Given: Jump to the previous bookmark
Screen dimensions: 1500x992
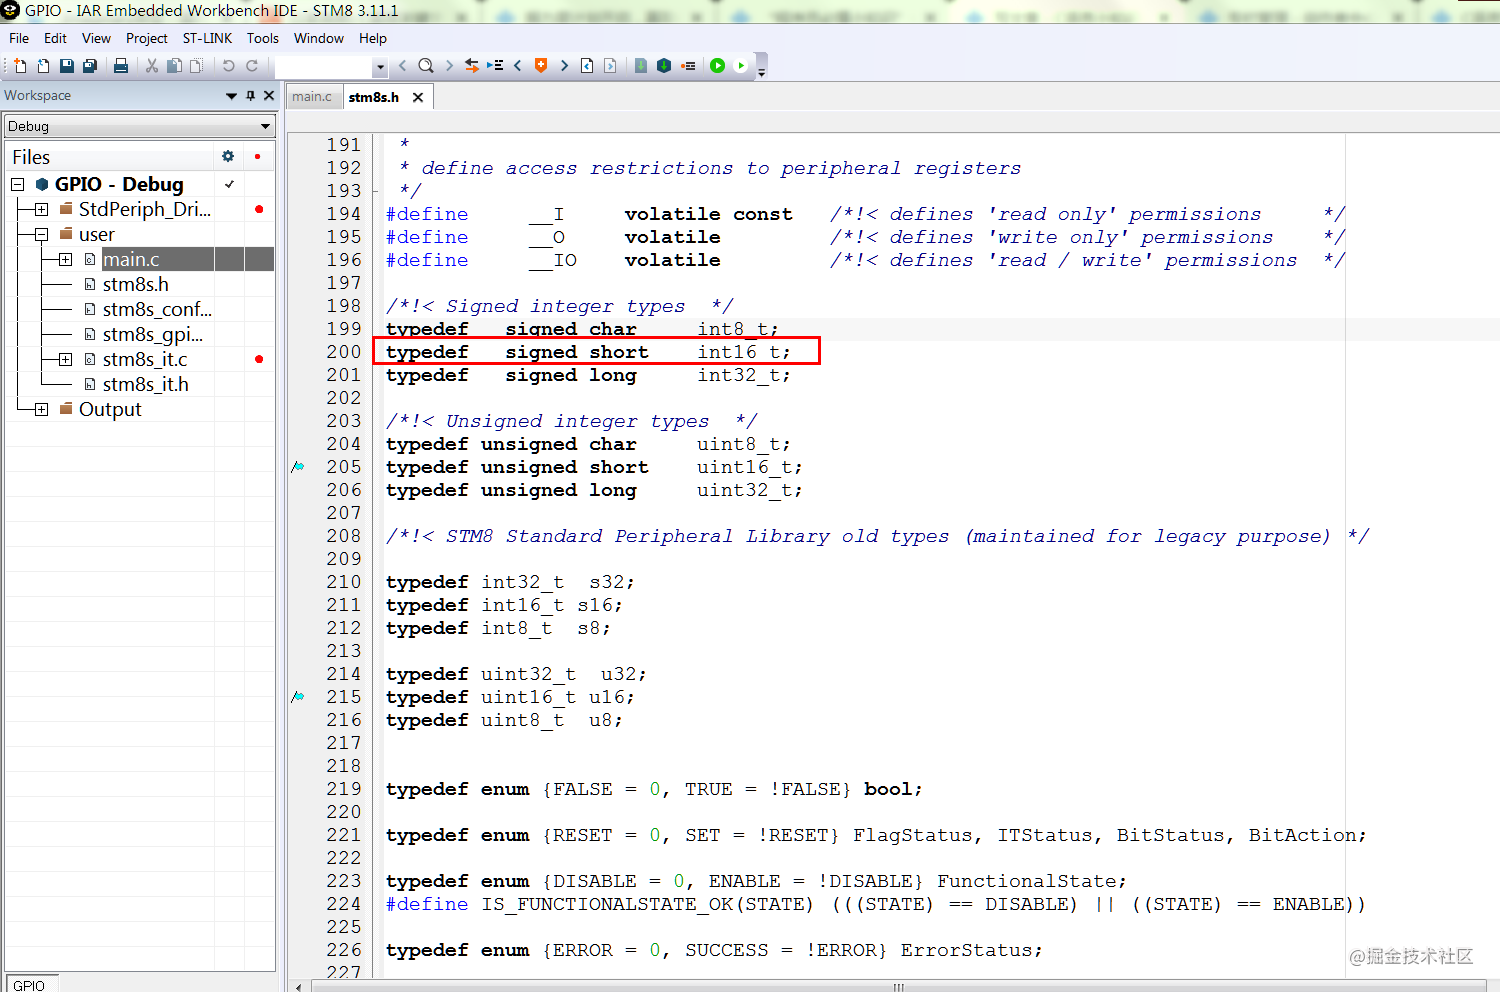Looking at the screenshot, I should [518, 66].
